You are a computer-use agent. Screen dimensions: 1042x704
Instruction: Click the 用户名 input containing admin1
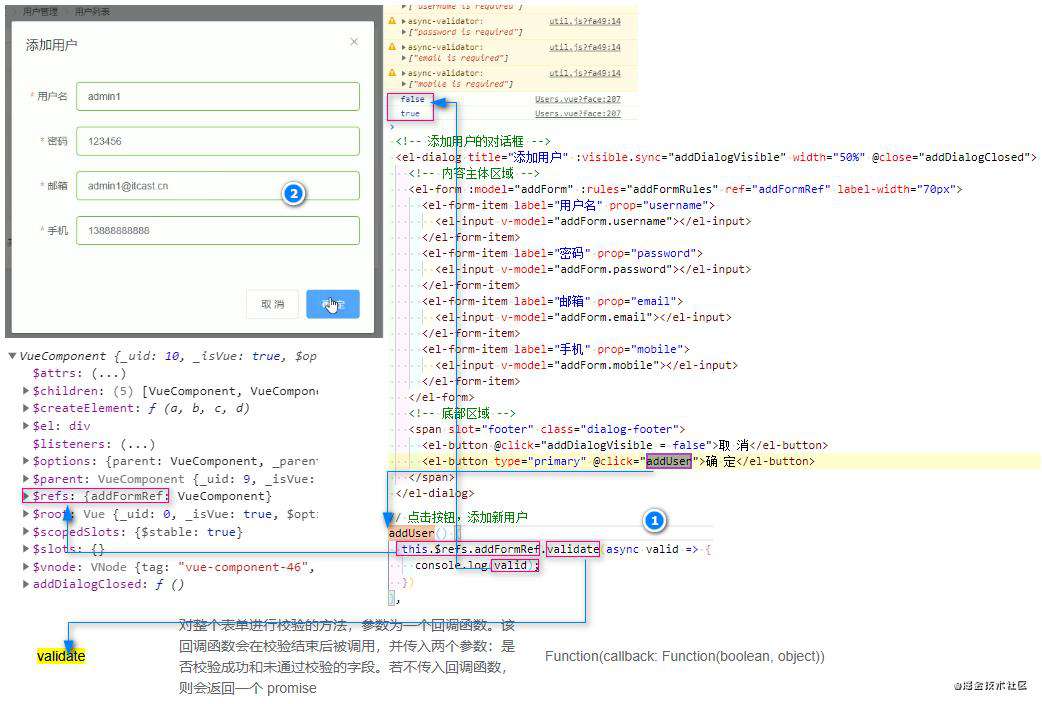(x=218, y=96)
